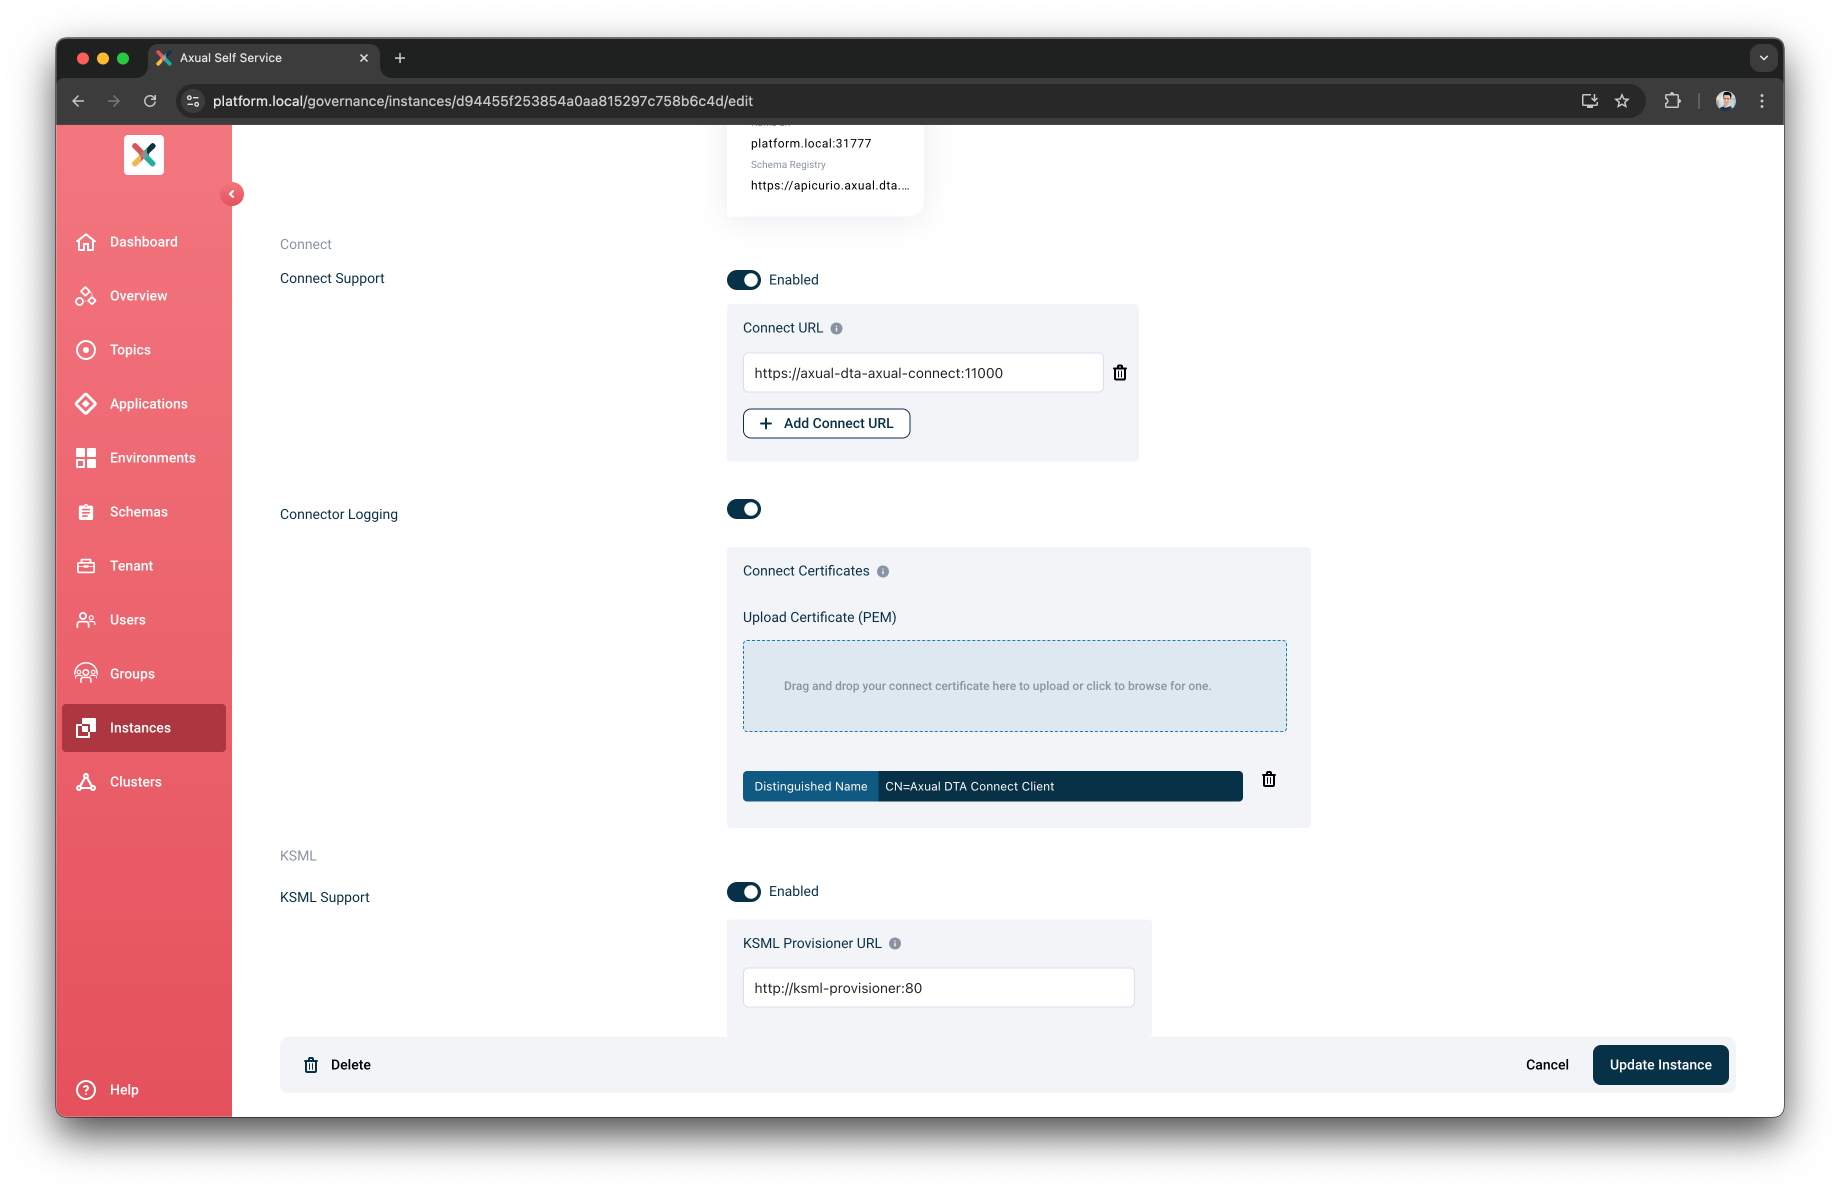The image size is (1840, 1191).
Task: Show info tooltip for KSML Provisioner URL
Action: [895, 943]
